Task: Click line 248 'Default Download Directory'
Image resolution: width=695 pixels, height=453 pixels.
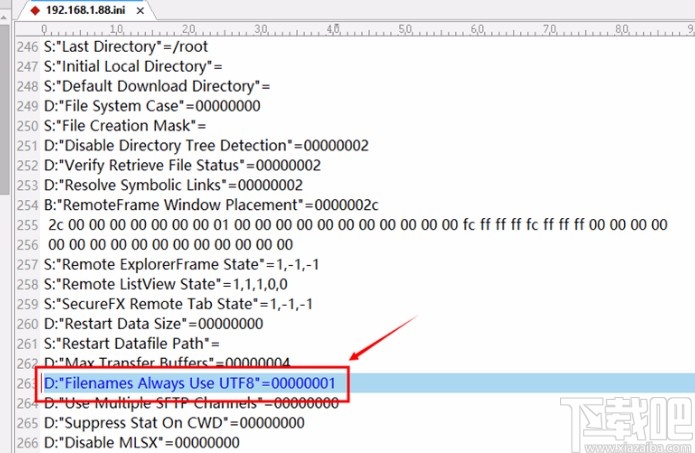Action: pos(157,86)
